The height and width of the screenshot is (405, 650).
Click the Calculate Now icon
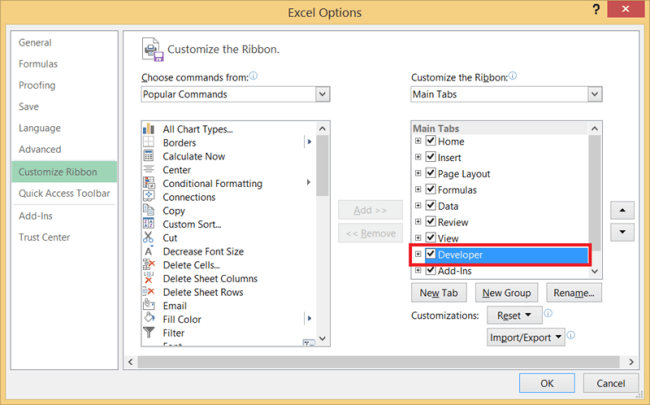149,157
